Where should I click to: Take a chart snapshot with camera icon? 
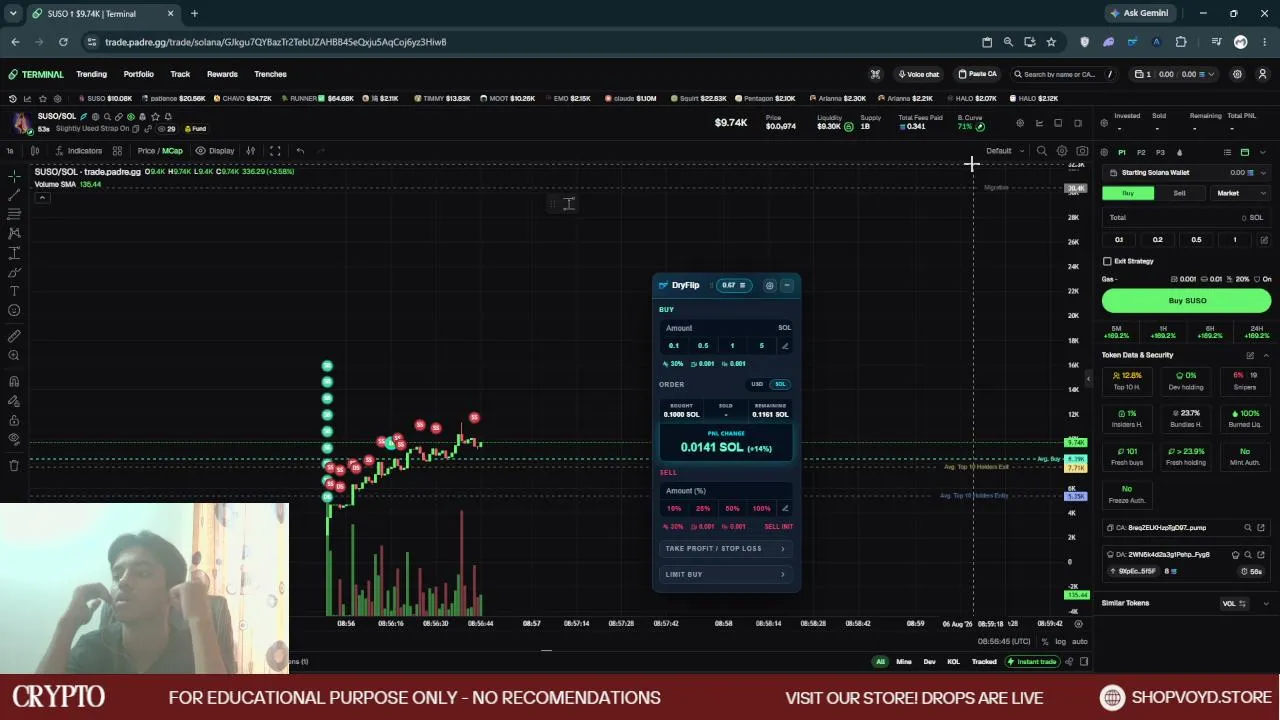click(x=1082, y=151)
